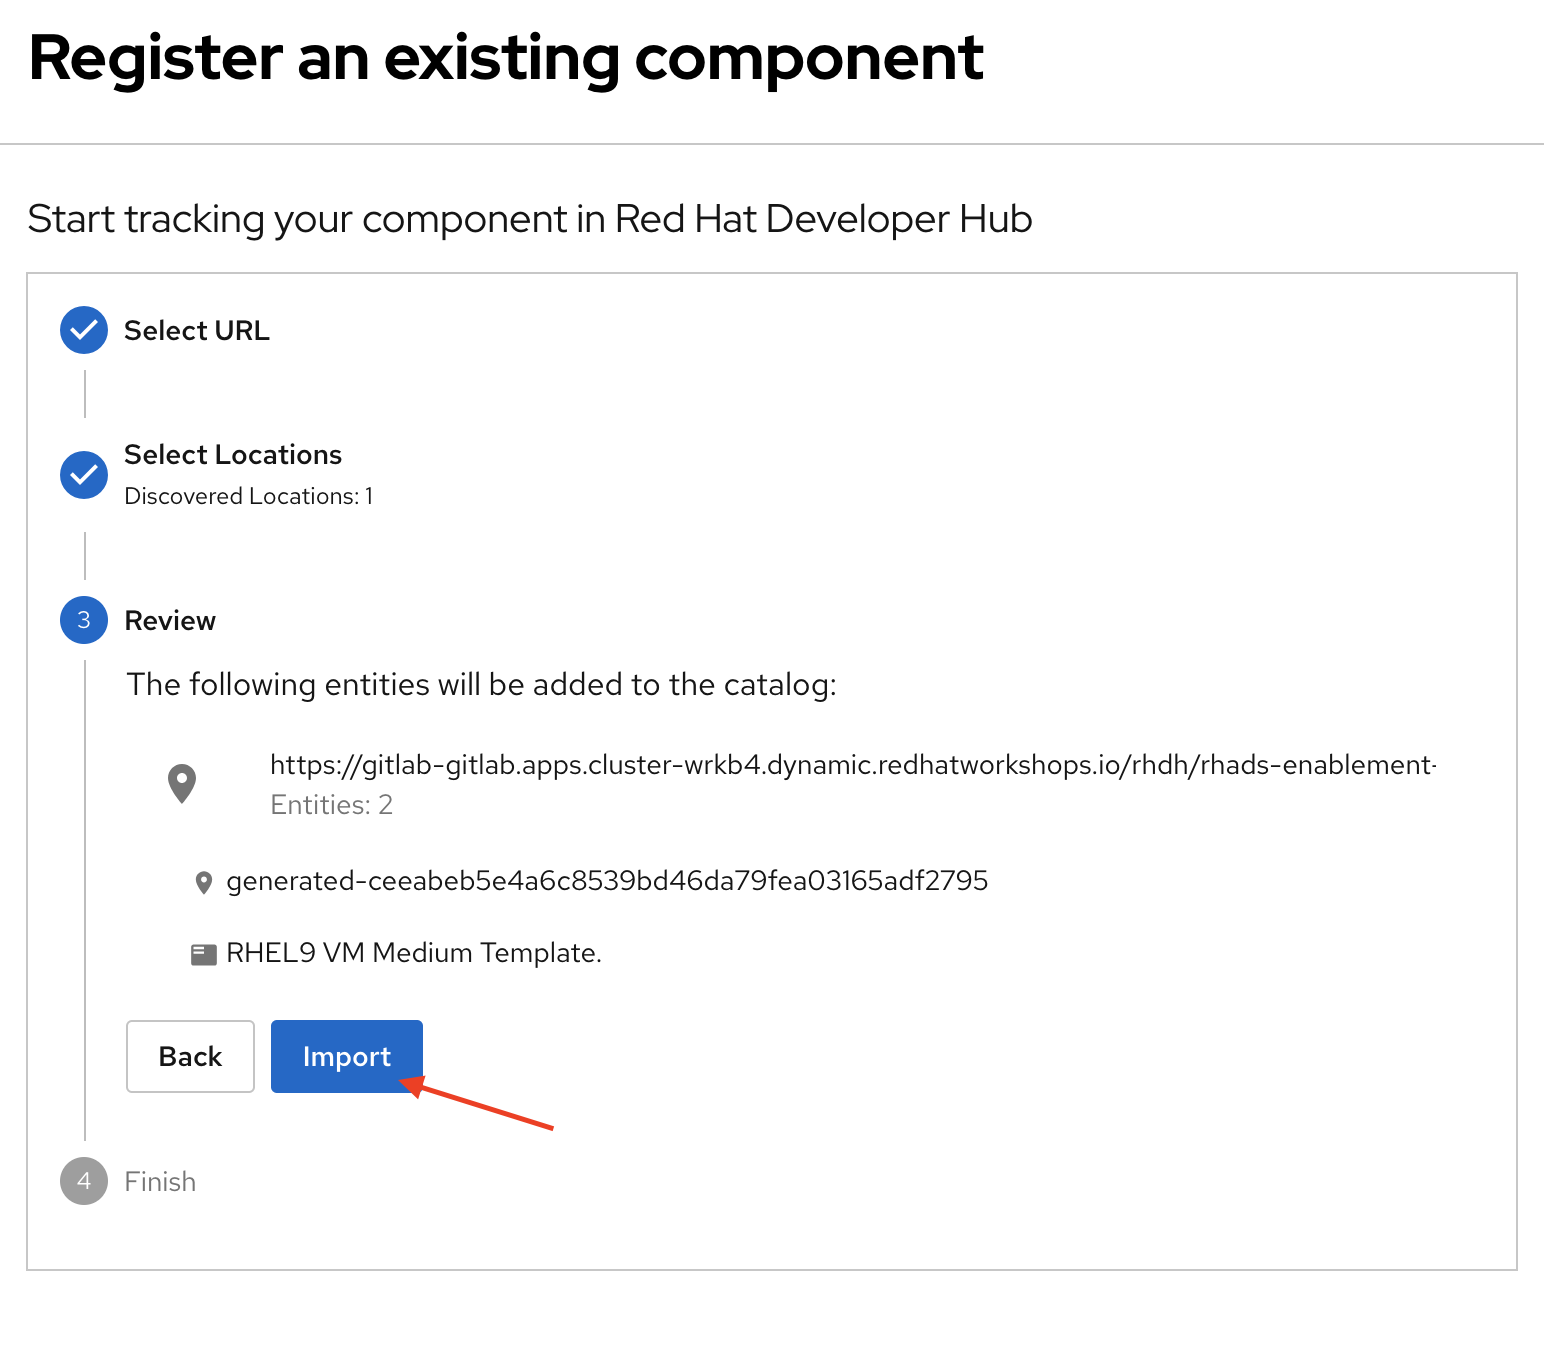Go back with the Back button
The height and width of the screenshot is (1352, 1544).
pyautogui.click(x=190, y=1056)
